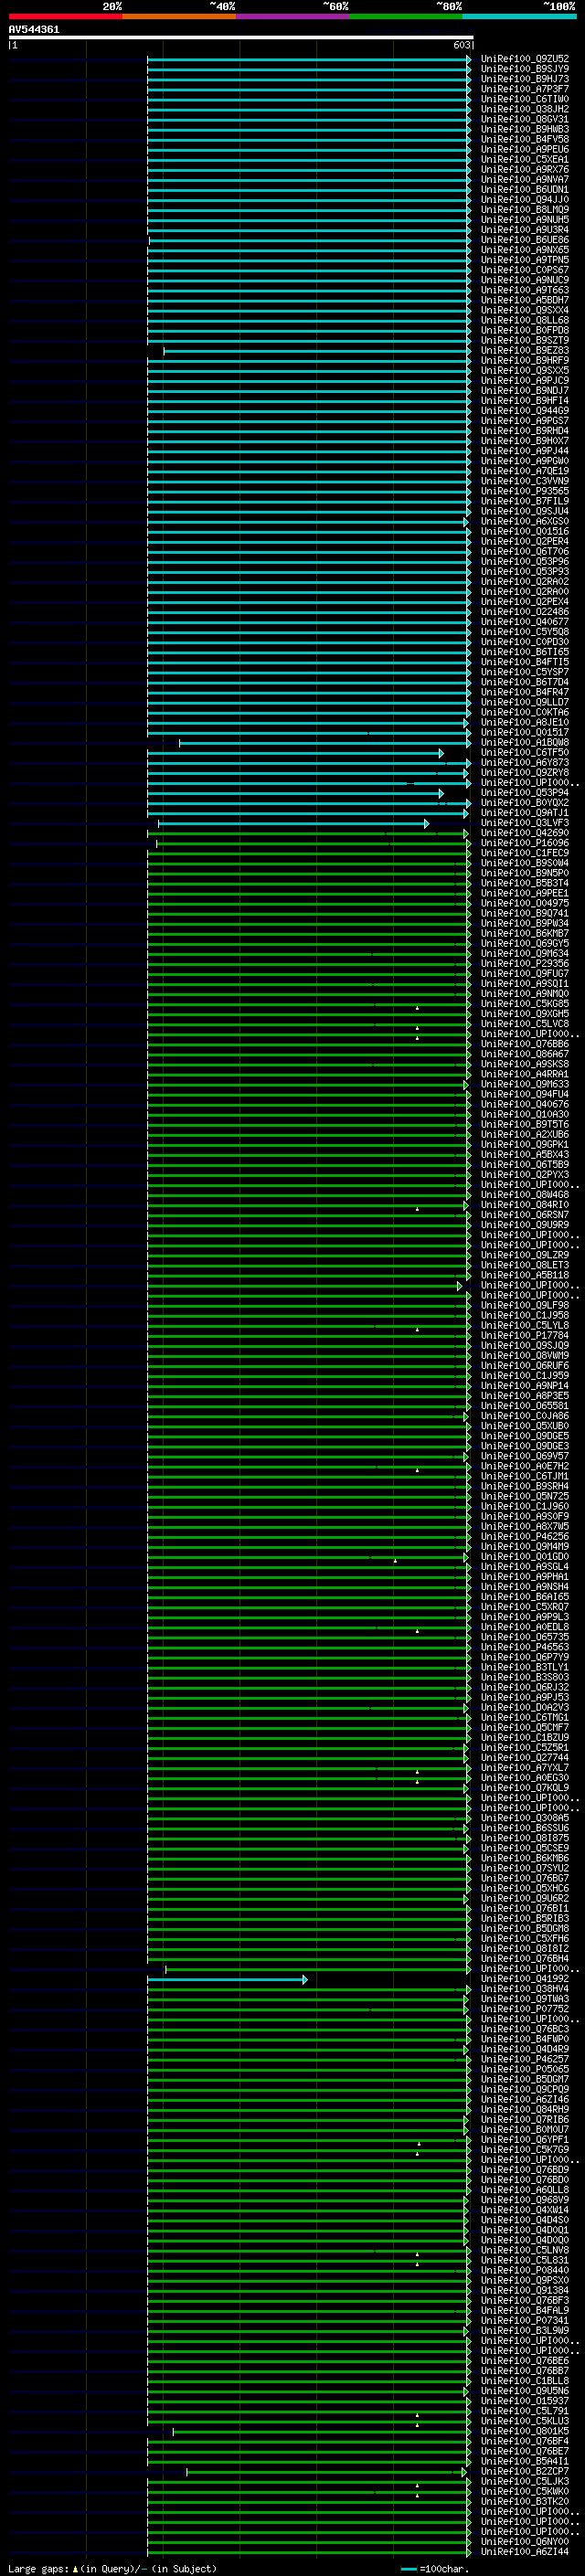
Task: Select hit label UniRef100_B9EZ83
Action: coord(525,350)
